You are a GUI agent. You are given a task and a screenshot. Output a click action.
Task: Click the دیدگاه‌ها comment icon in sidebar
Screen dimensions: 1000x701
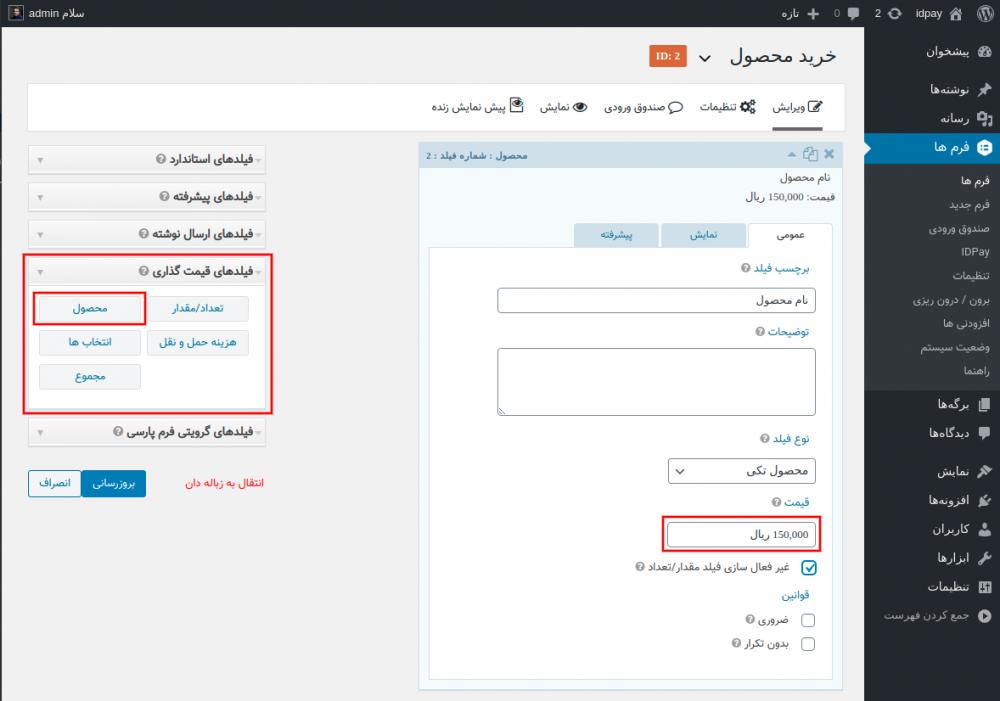tap(985, 433)
